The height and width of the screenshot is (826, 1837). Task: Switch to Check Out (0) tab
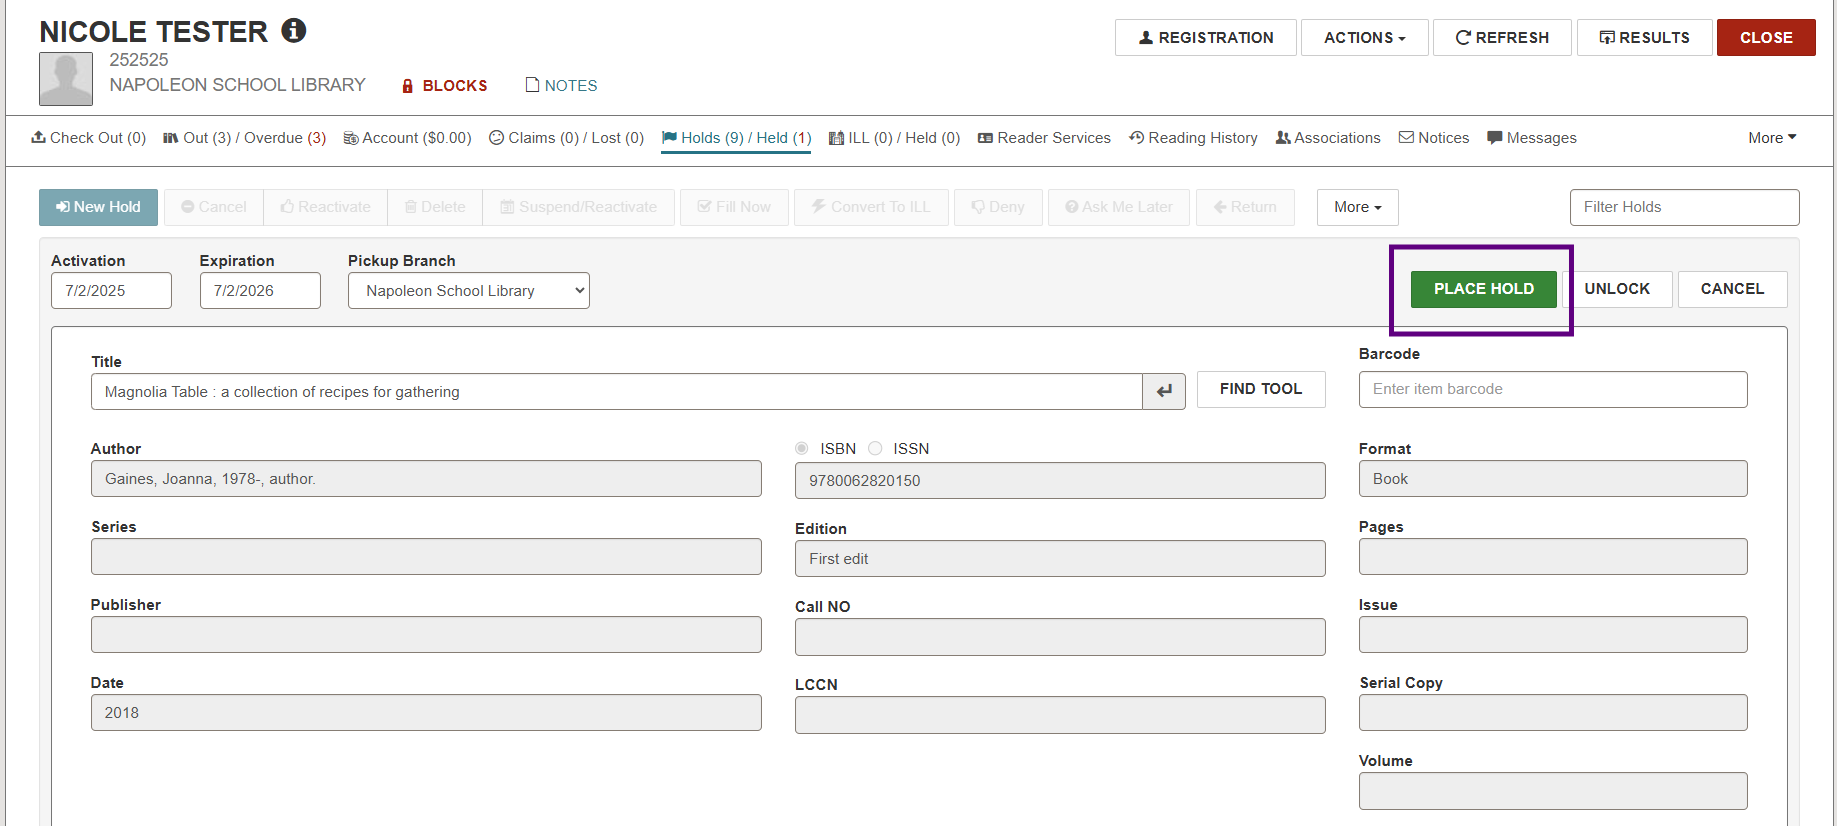pyautogui.click(x=89, y=138)
